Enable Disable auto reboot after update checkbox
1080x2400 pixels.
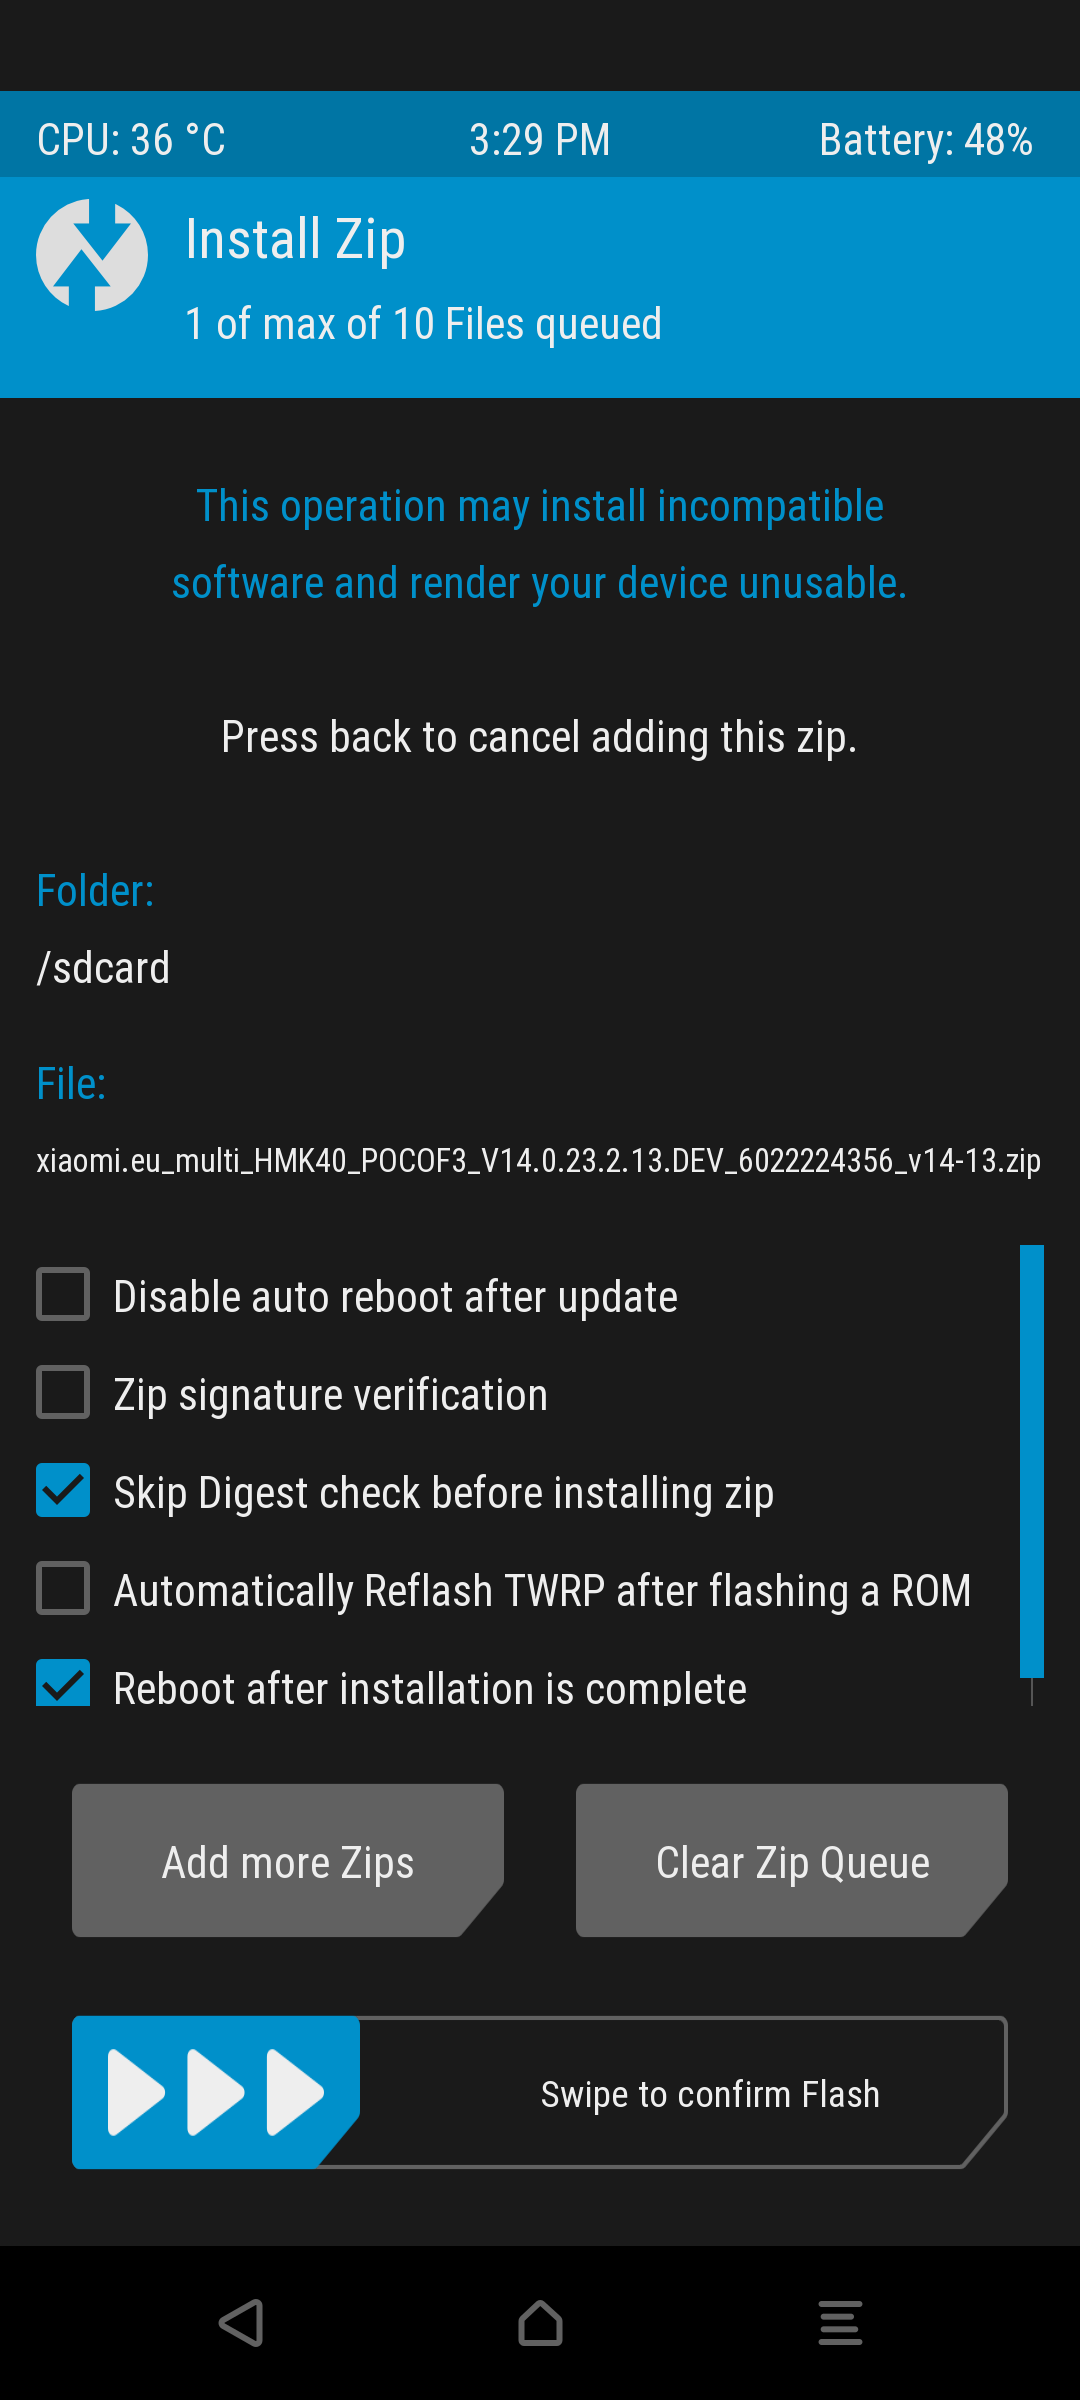click(x=63, y=1295)
